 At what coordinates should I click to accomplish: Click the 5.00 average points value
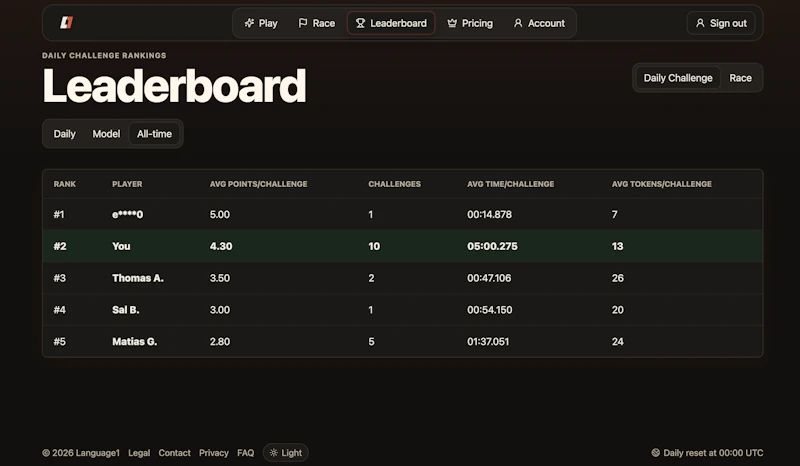point(220,214)
